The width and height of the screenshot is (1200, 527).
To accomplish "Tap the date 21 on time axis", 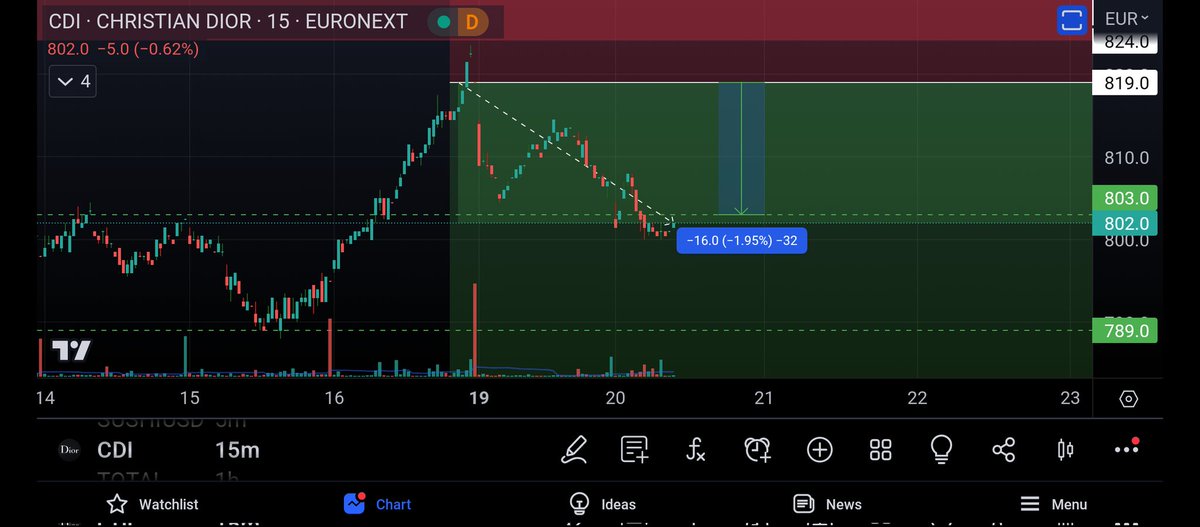I will coord(764,398).
